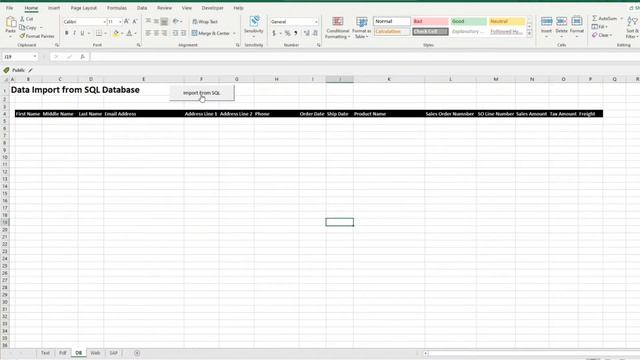640x360 pixels.
Task: Click the Delete cells icon
Action: pos(562,22)
